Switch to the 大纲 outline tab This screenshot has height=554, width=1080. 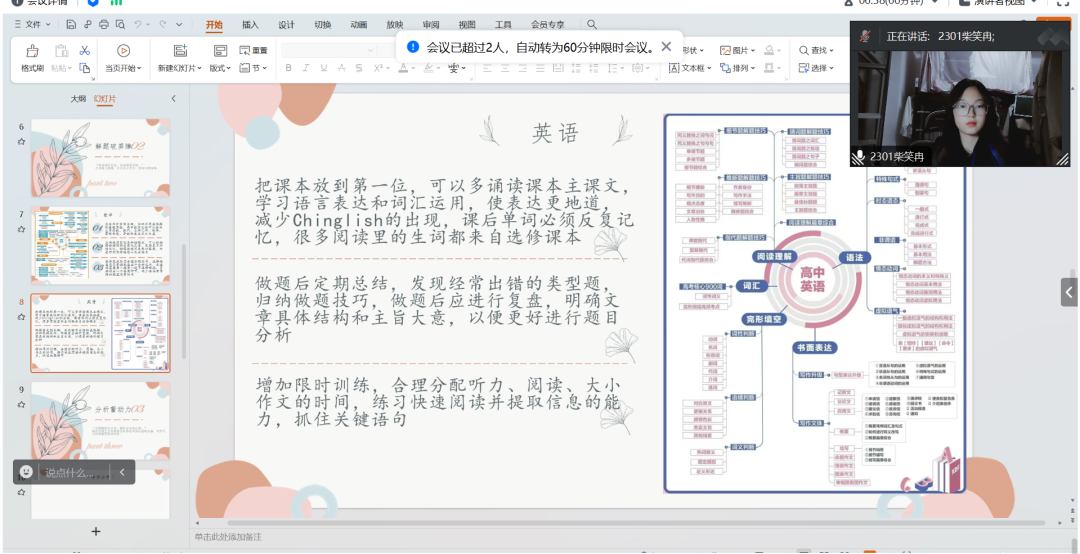[79, 99]
